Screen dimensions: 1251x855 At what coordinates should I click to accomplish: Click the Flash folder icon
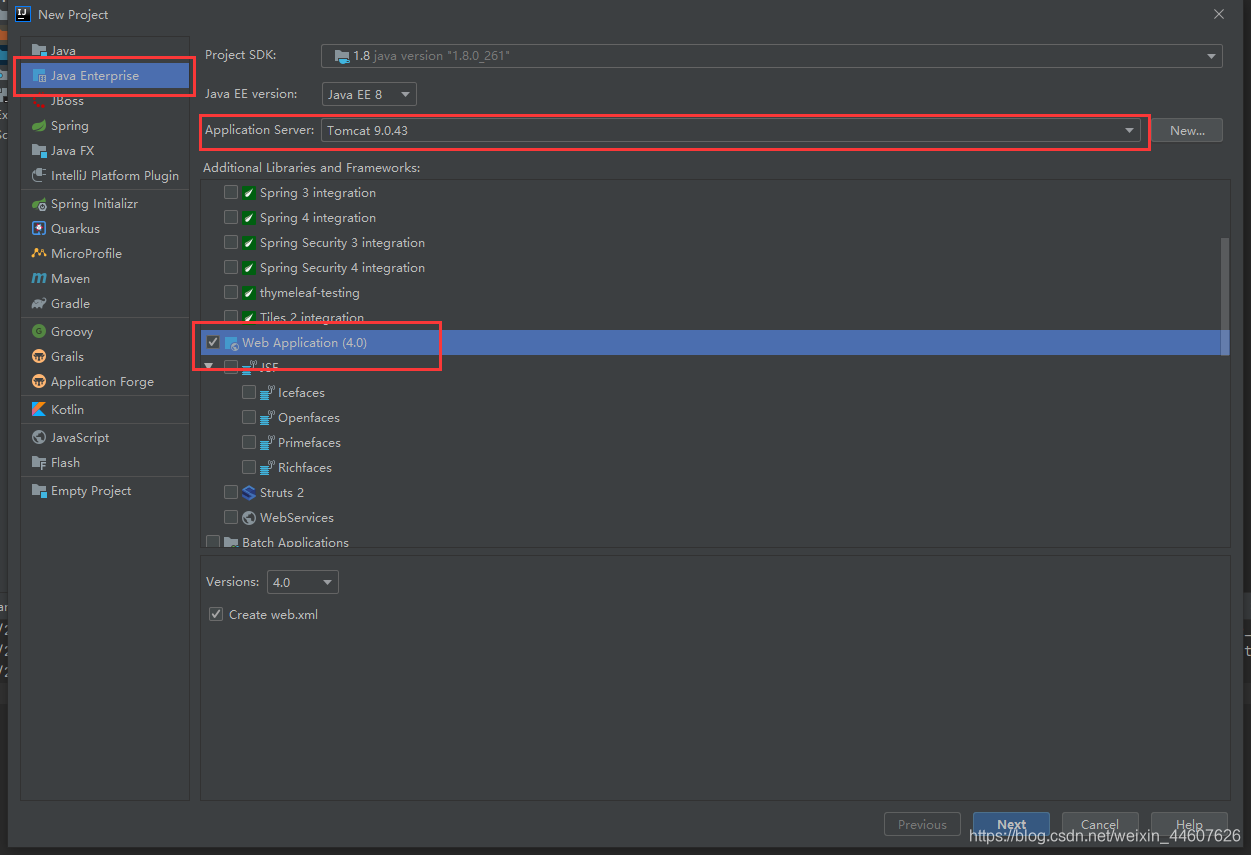click(x=39, y=463)
